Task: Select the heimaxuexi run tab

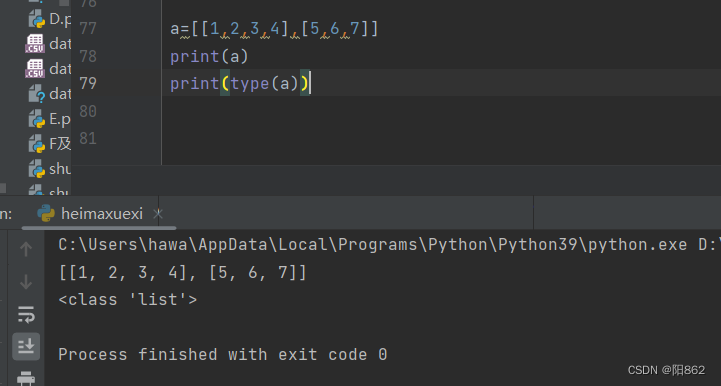Action: click(91, 213)
